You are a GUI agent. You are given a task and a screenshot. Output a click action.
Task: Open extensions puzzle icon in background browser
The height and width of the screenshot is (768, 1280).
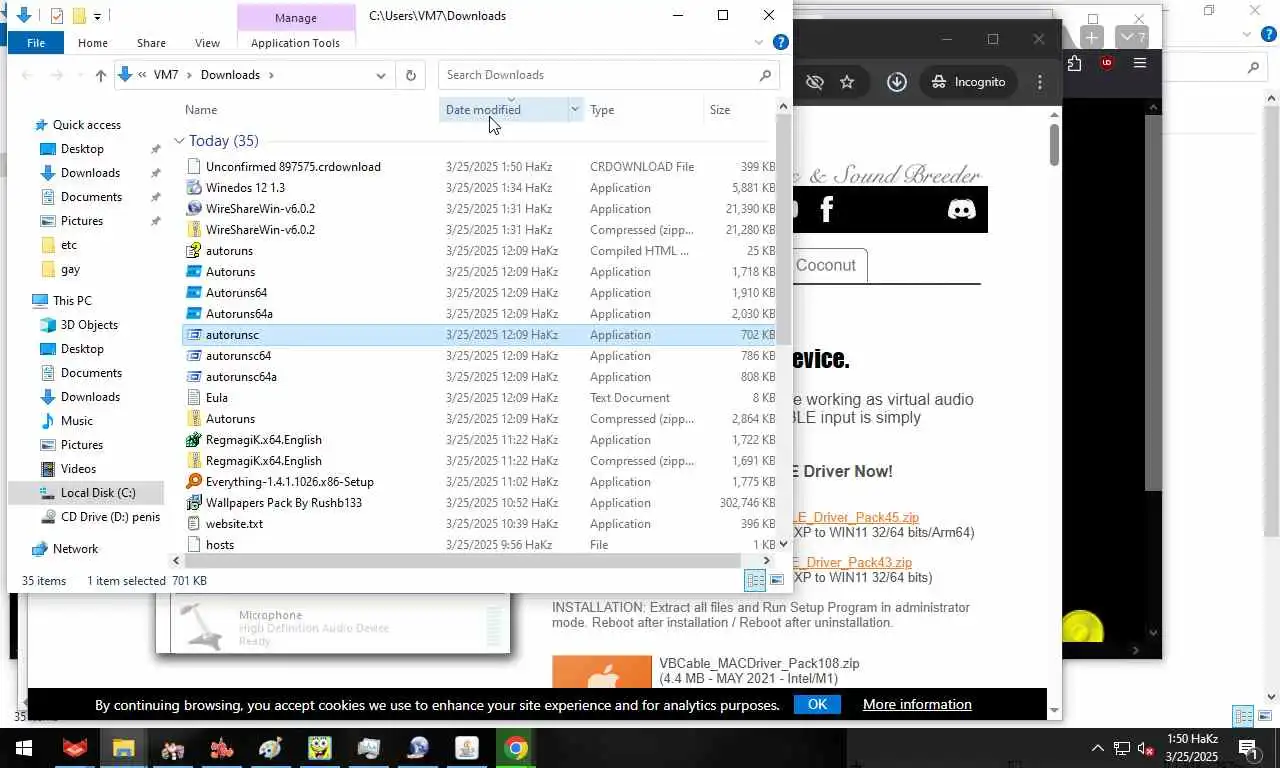click(x=1074, y=63)
